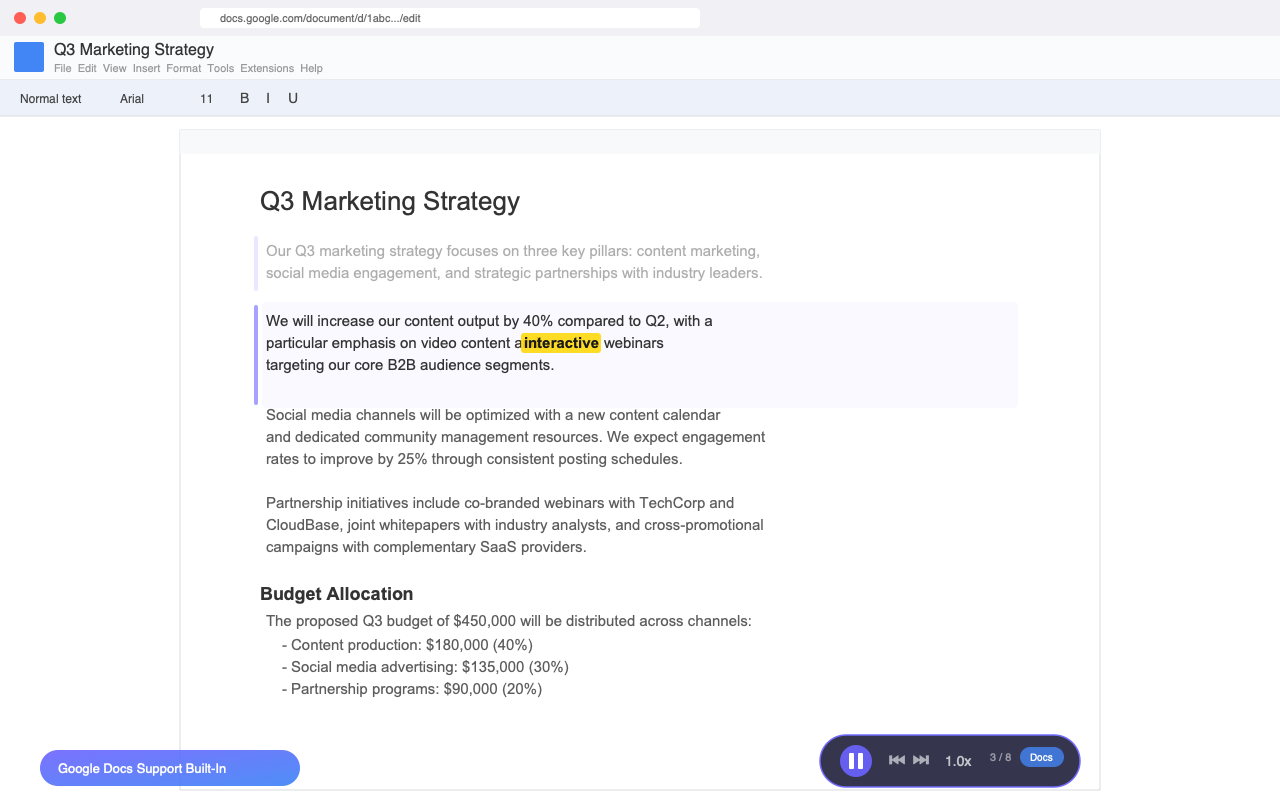This screenshot has height=800, width=1280.
Task: Toggle bold formatting in the toolbar
Action: pos(244,98)
